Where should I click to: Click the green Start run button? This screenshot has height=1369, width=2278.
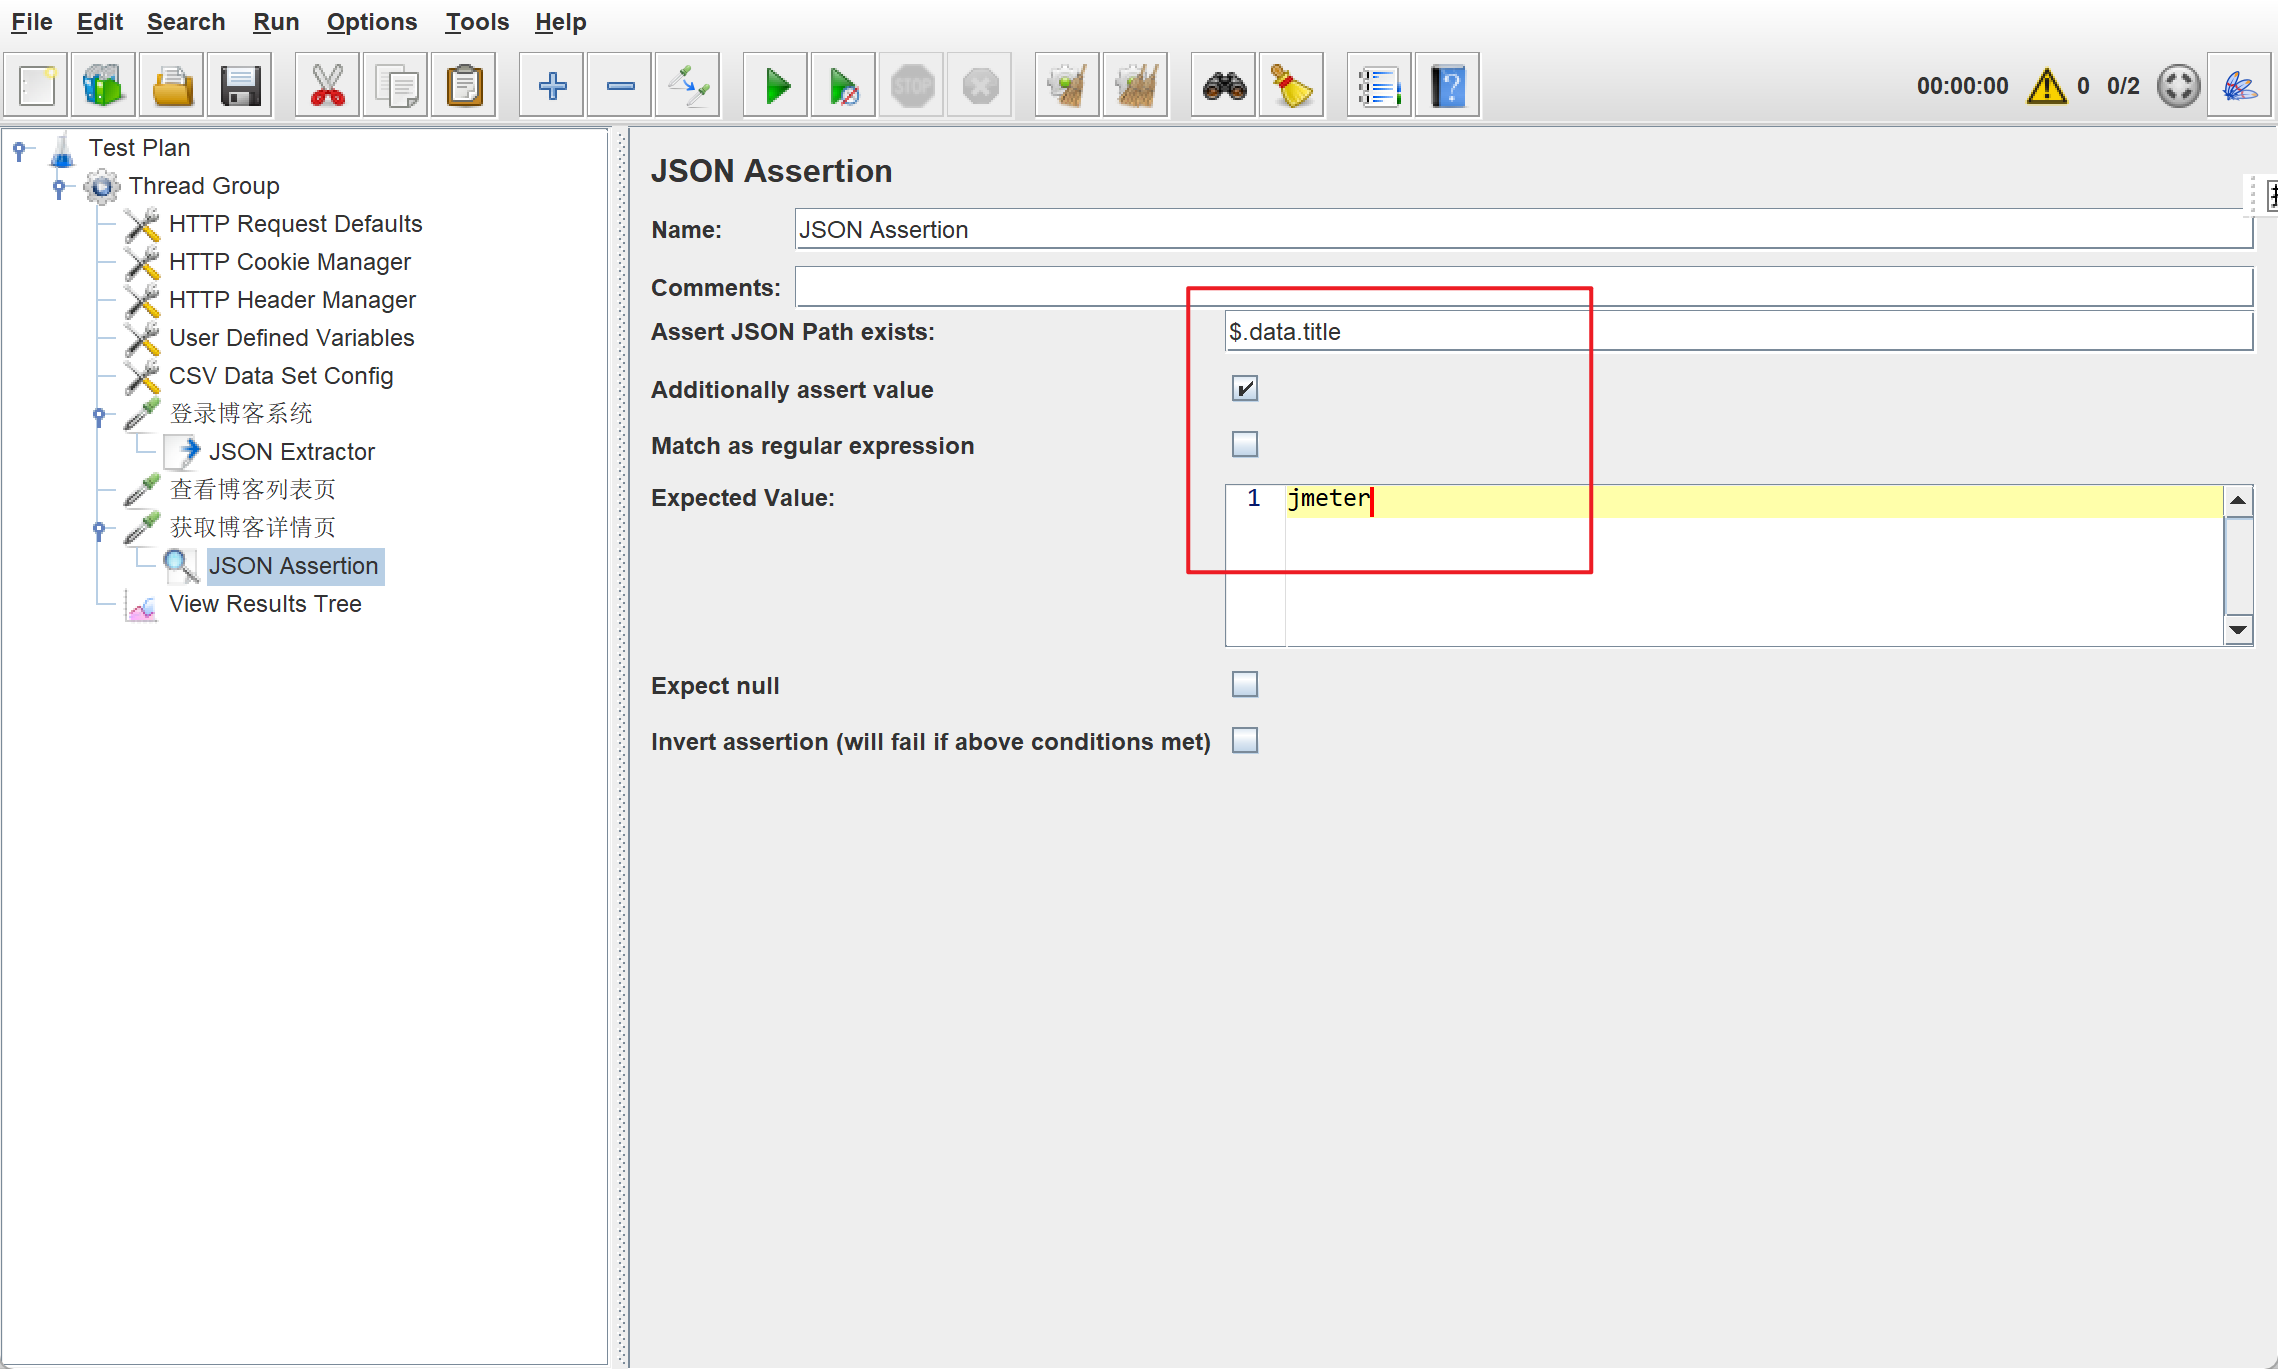tap(776, 86)
